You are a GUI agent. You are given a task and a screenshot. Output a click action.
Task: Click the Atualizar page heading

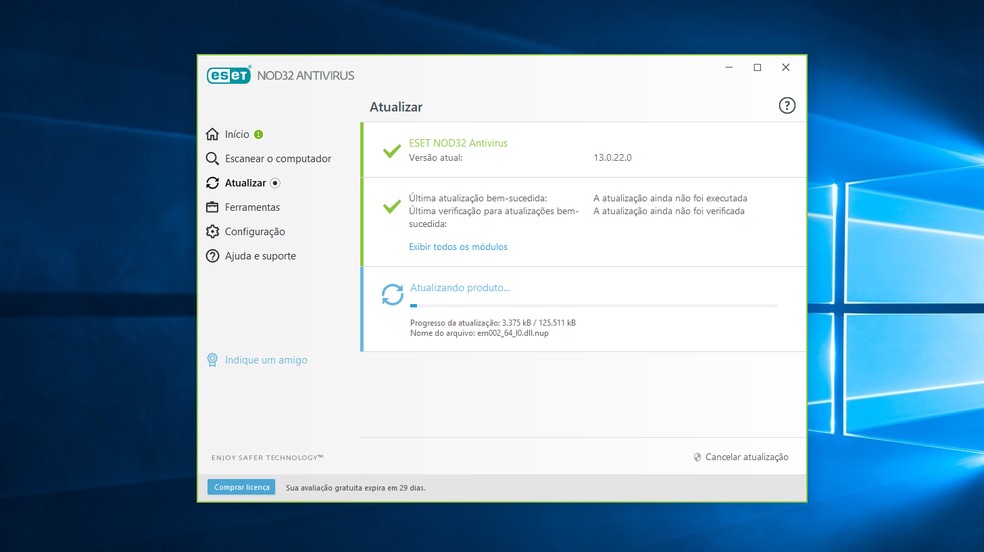click(x=396, y=107)
